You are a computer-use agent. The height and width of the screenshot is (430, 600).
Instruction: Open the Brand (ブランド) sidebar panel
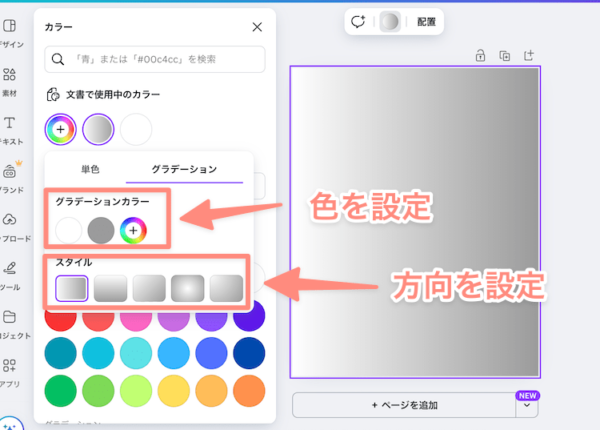tap(11, 178)
